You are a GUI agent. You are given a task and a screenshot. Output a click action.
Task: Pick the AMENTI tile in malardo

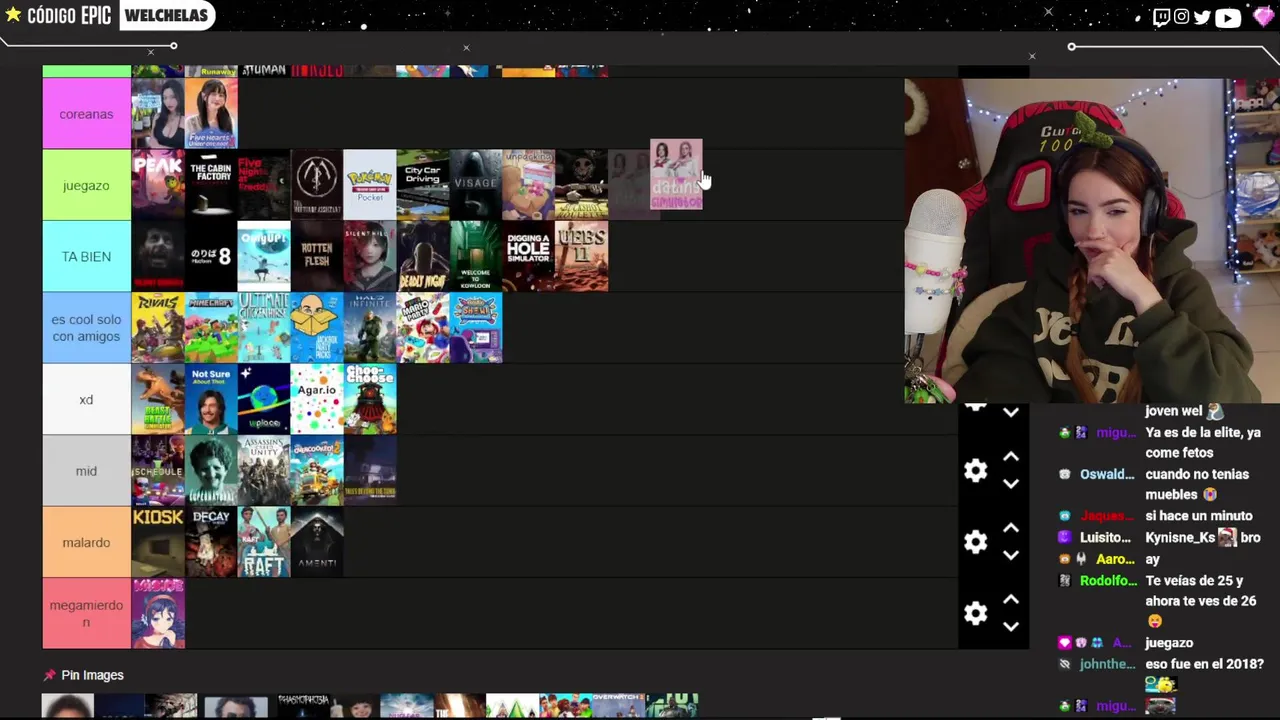pyautogui.click(x=317, y=542)
